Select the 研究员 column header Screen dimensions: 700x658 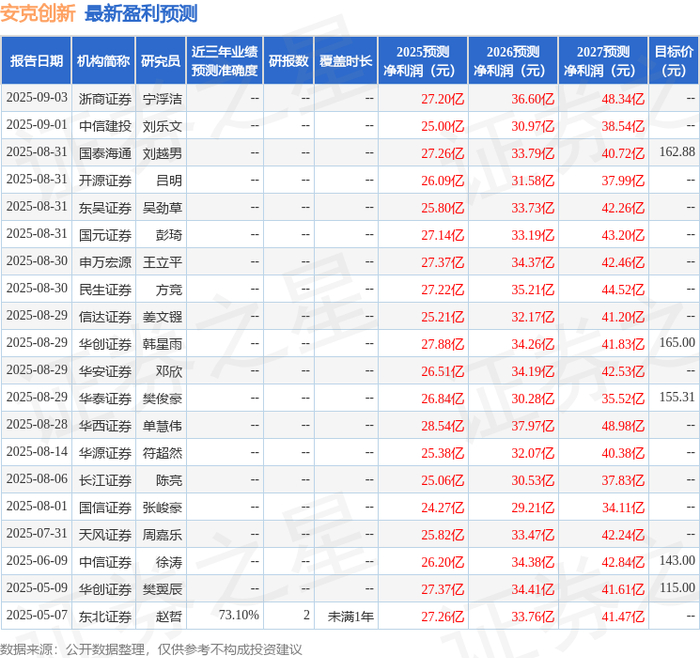click(x=161, y=61)
